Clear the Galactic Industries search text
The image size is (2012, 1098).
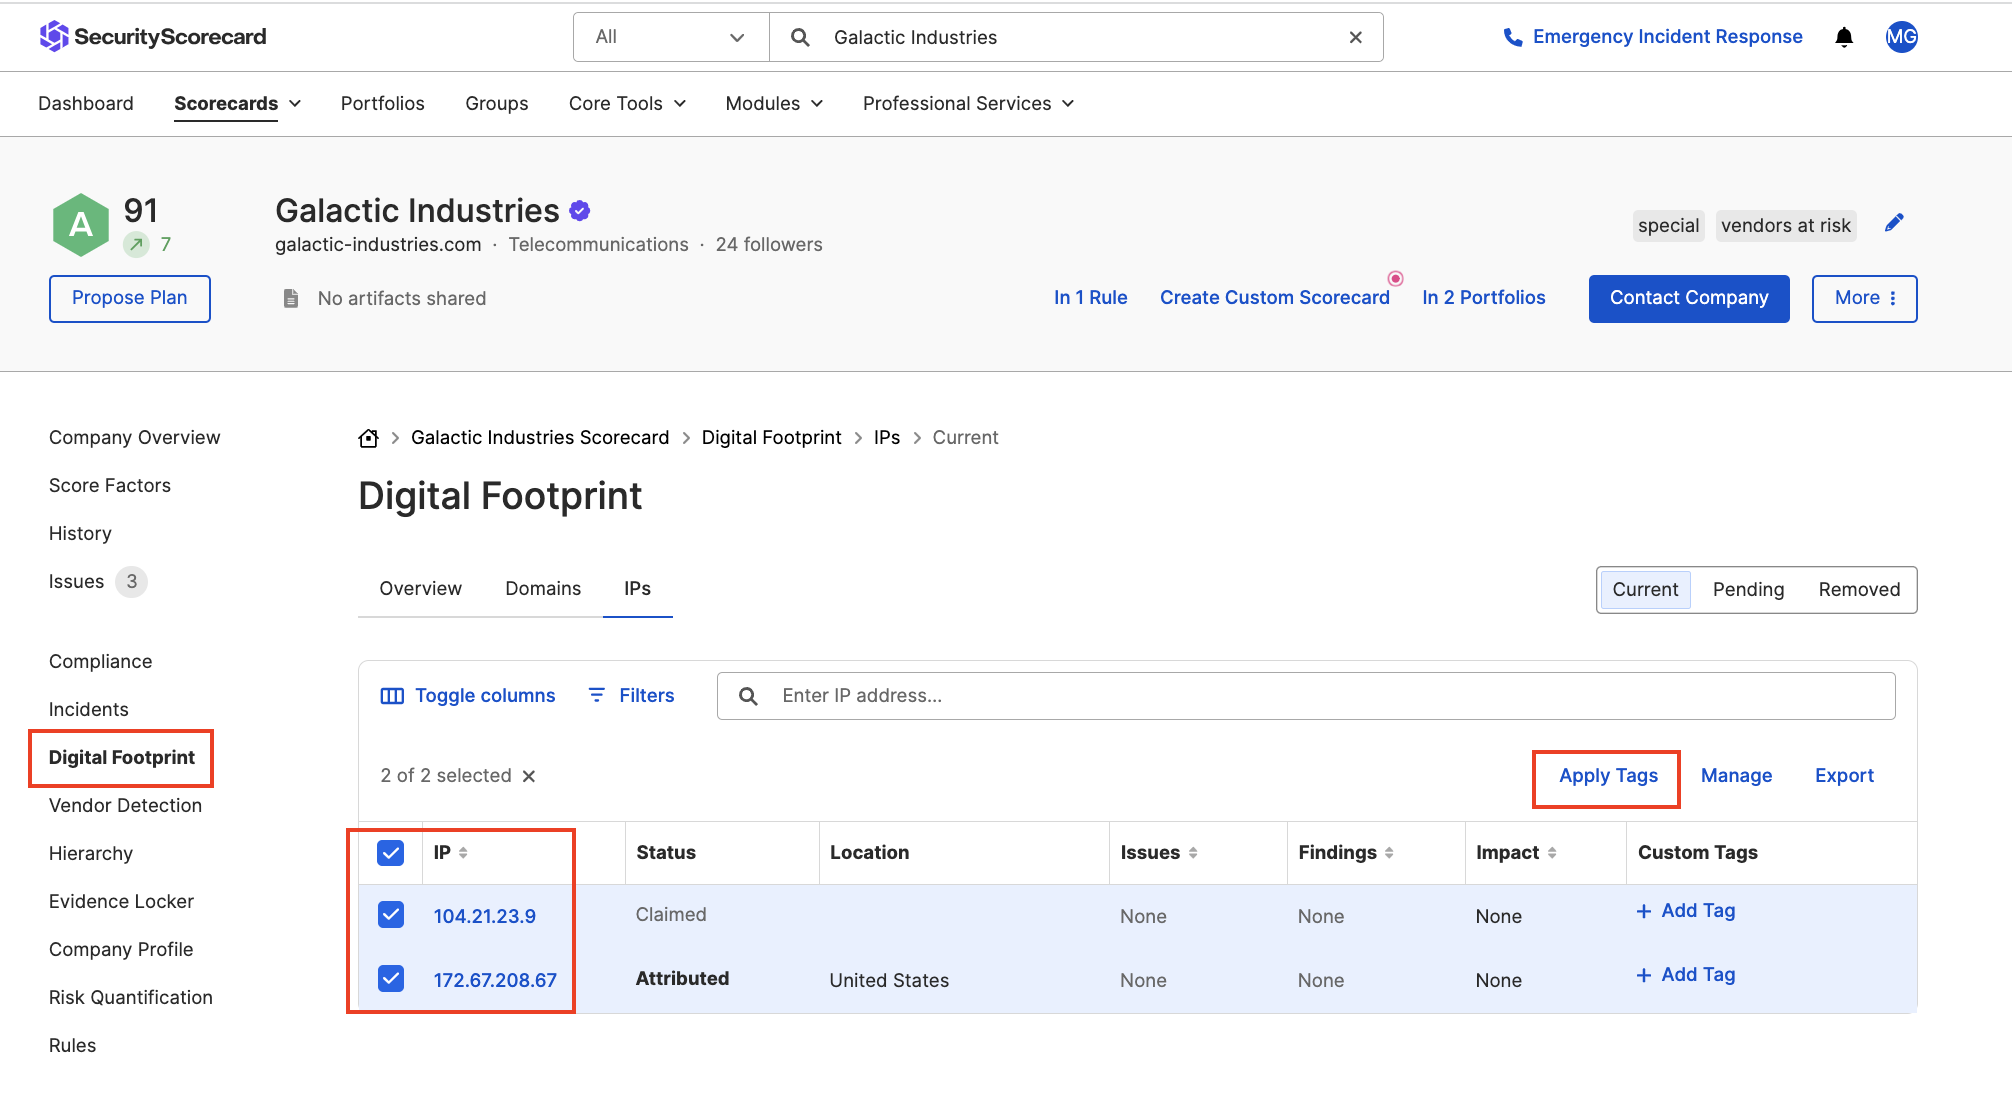[1356, 37]
